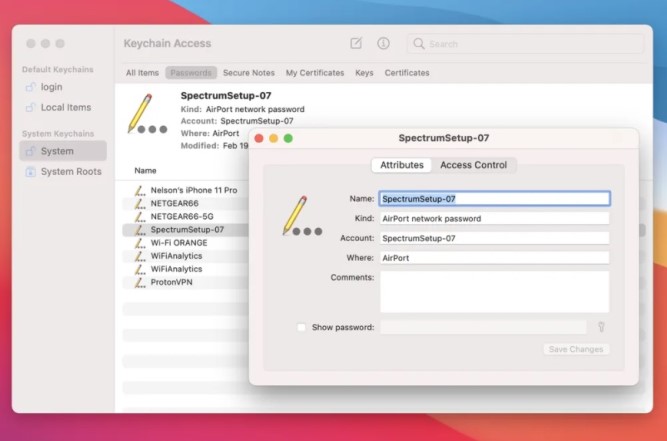Click the compose new item icon
This screenshot has height=441, width=667.
(x=356, y=44)
